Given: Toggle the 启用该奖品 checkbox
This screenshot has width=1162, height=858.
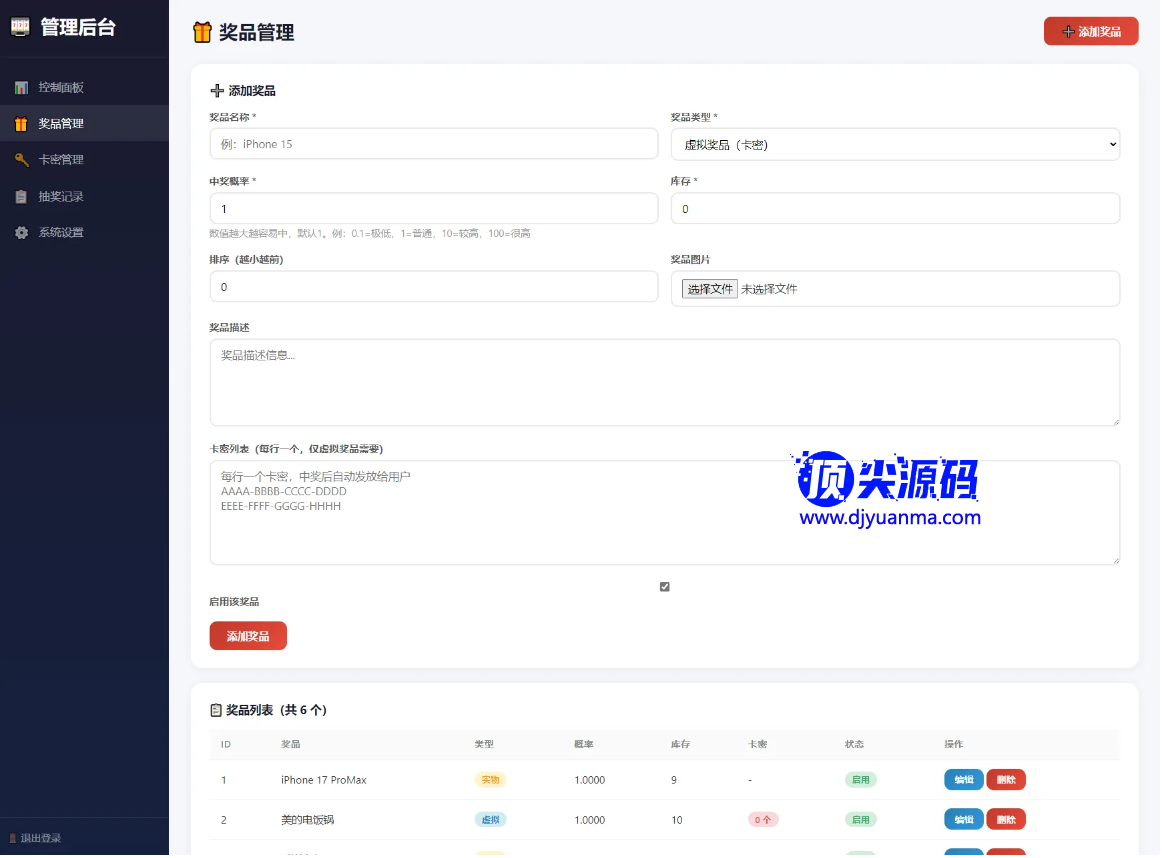Looking at the screenshot, I should coord(665,587).
